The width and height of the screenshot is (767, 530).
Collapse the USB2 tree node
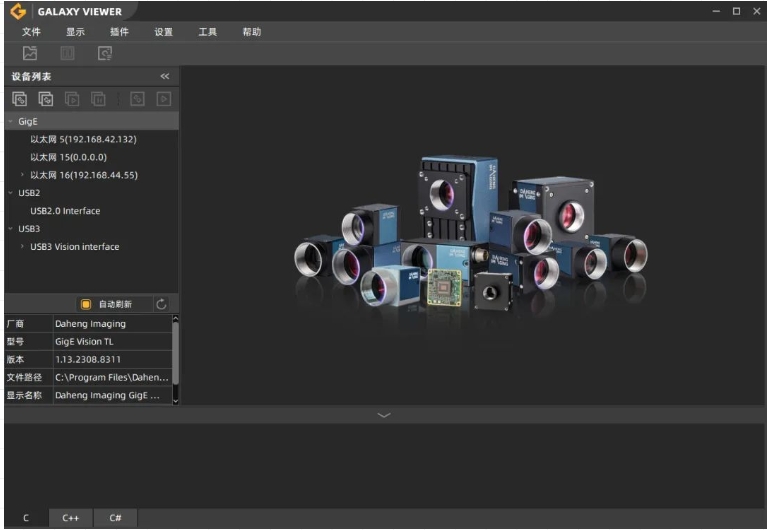click(10, 193)
